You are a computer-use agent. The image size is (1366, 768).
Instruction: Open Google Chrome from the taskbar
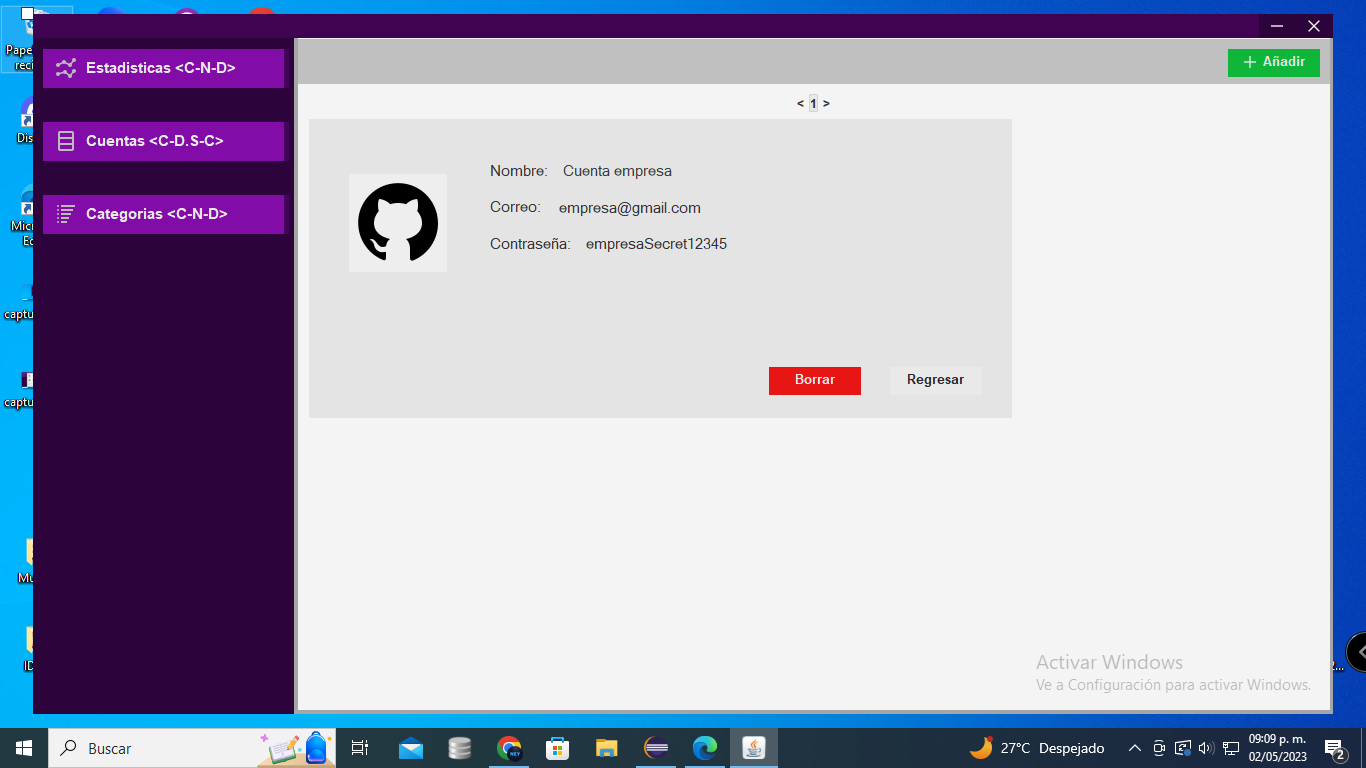pyautogui.click(x=509, y=748)
